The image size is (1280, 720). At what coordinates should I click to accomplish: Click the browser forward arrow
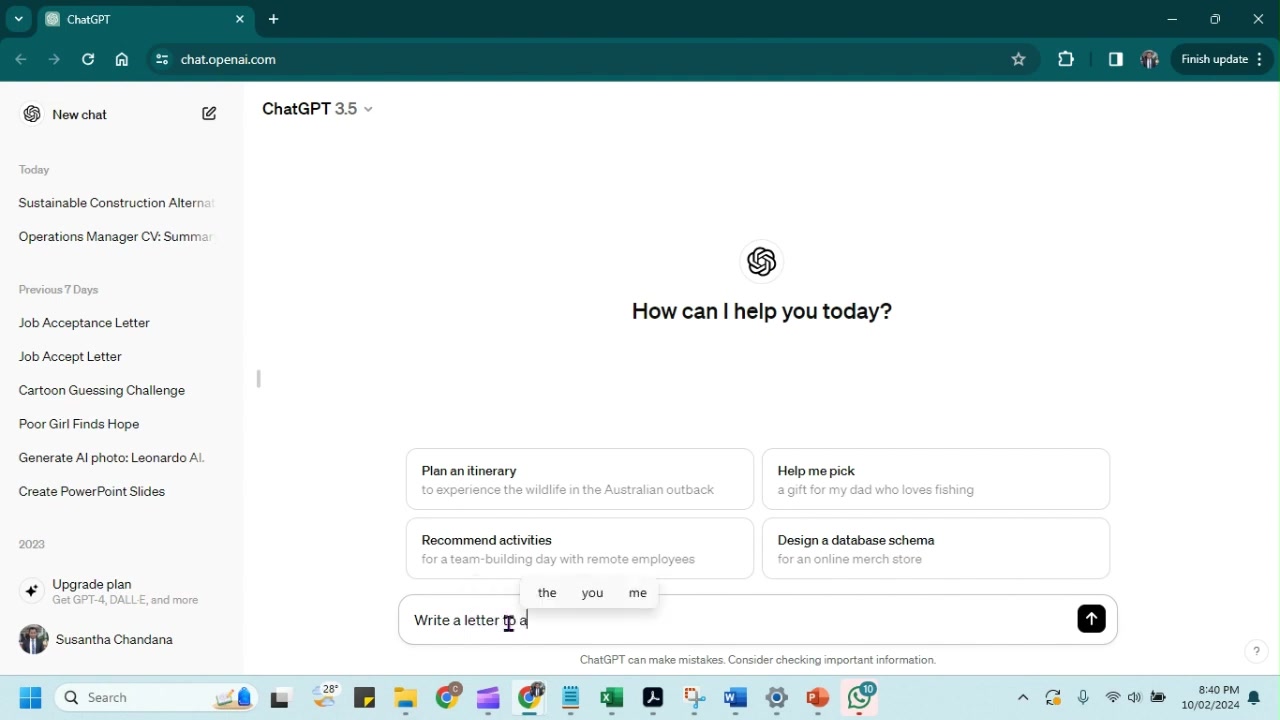tap(55, 59)
